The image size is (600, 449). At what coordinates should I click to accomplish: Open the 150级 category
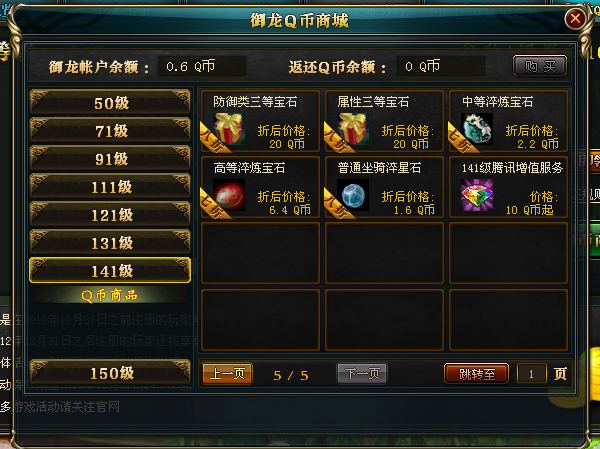coord(110,373)
